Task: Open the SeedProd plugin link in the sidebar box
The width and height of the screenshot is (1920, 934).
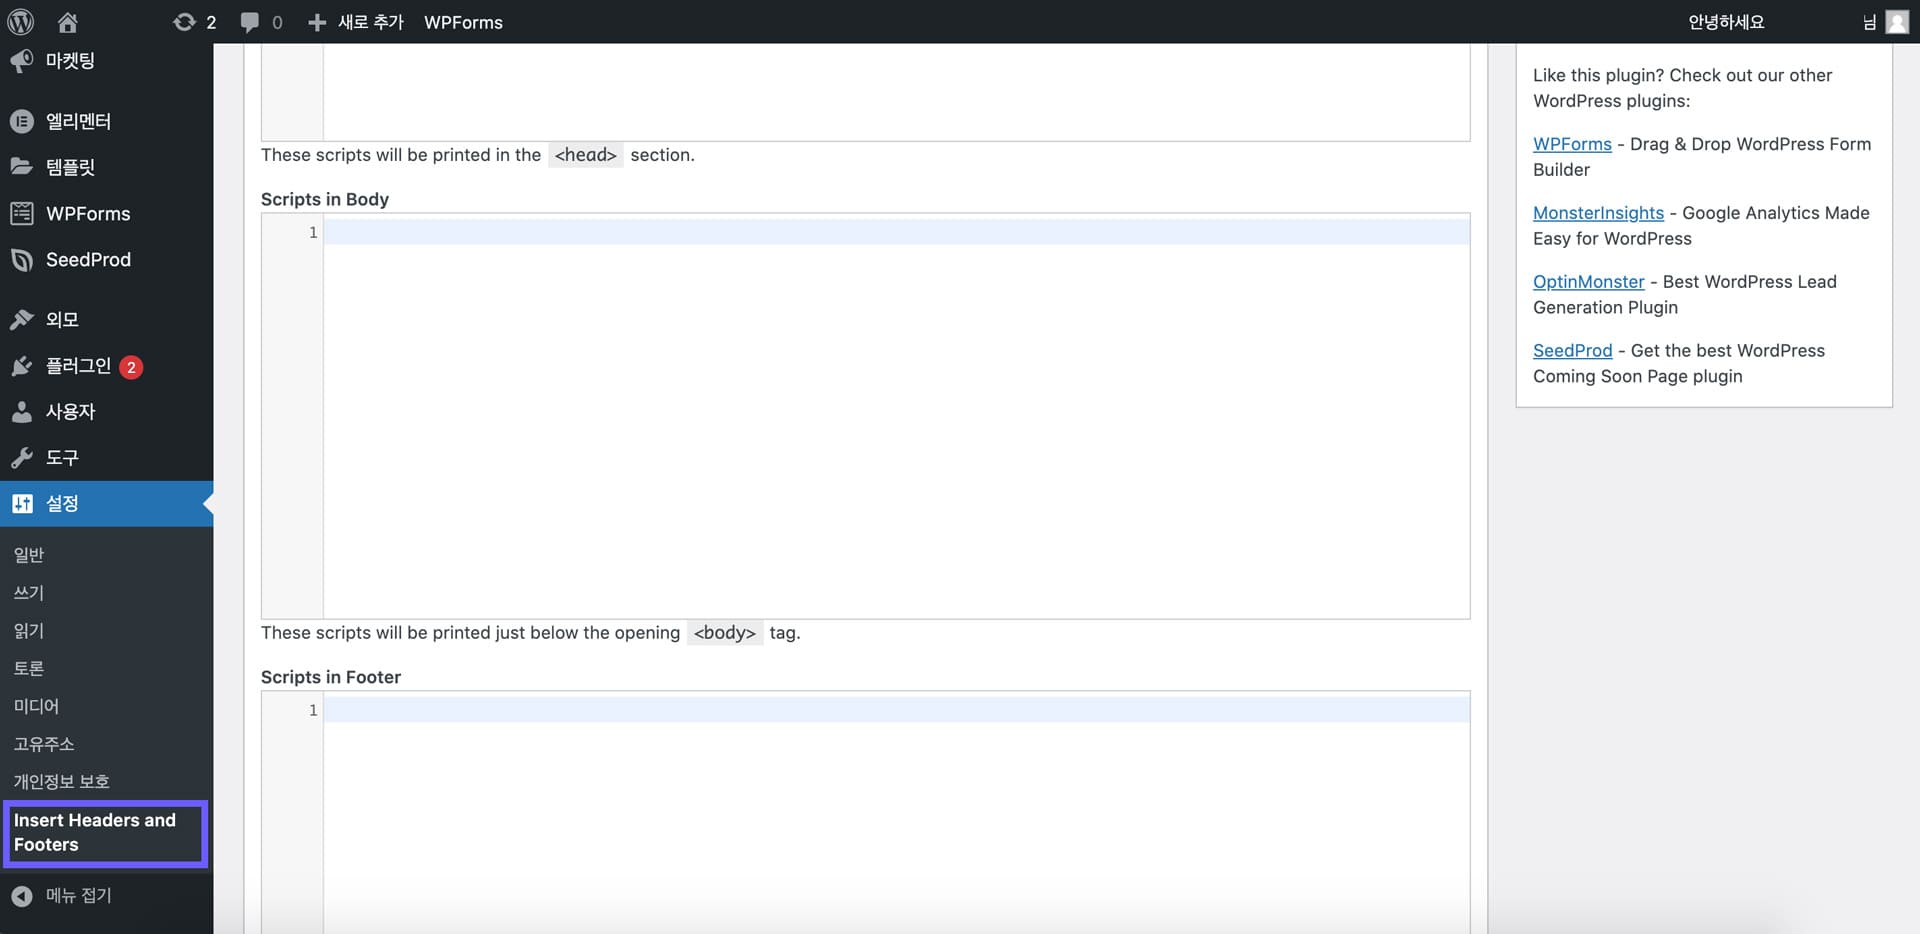Action: [x=1572, y=351]
